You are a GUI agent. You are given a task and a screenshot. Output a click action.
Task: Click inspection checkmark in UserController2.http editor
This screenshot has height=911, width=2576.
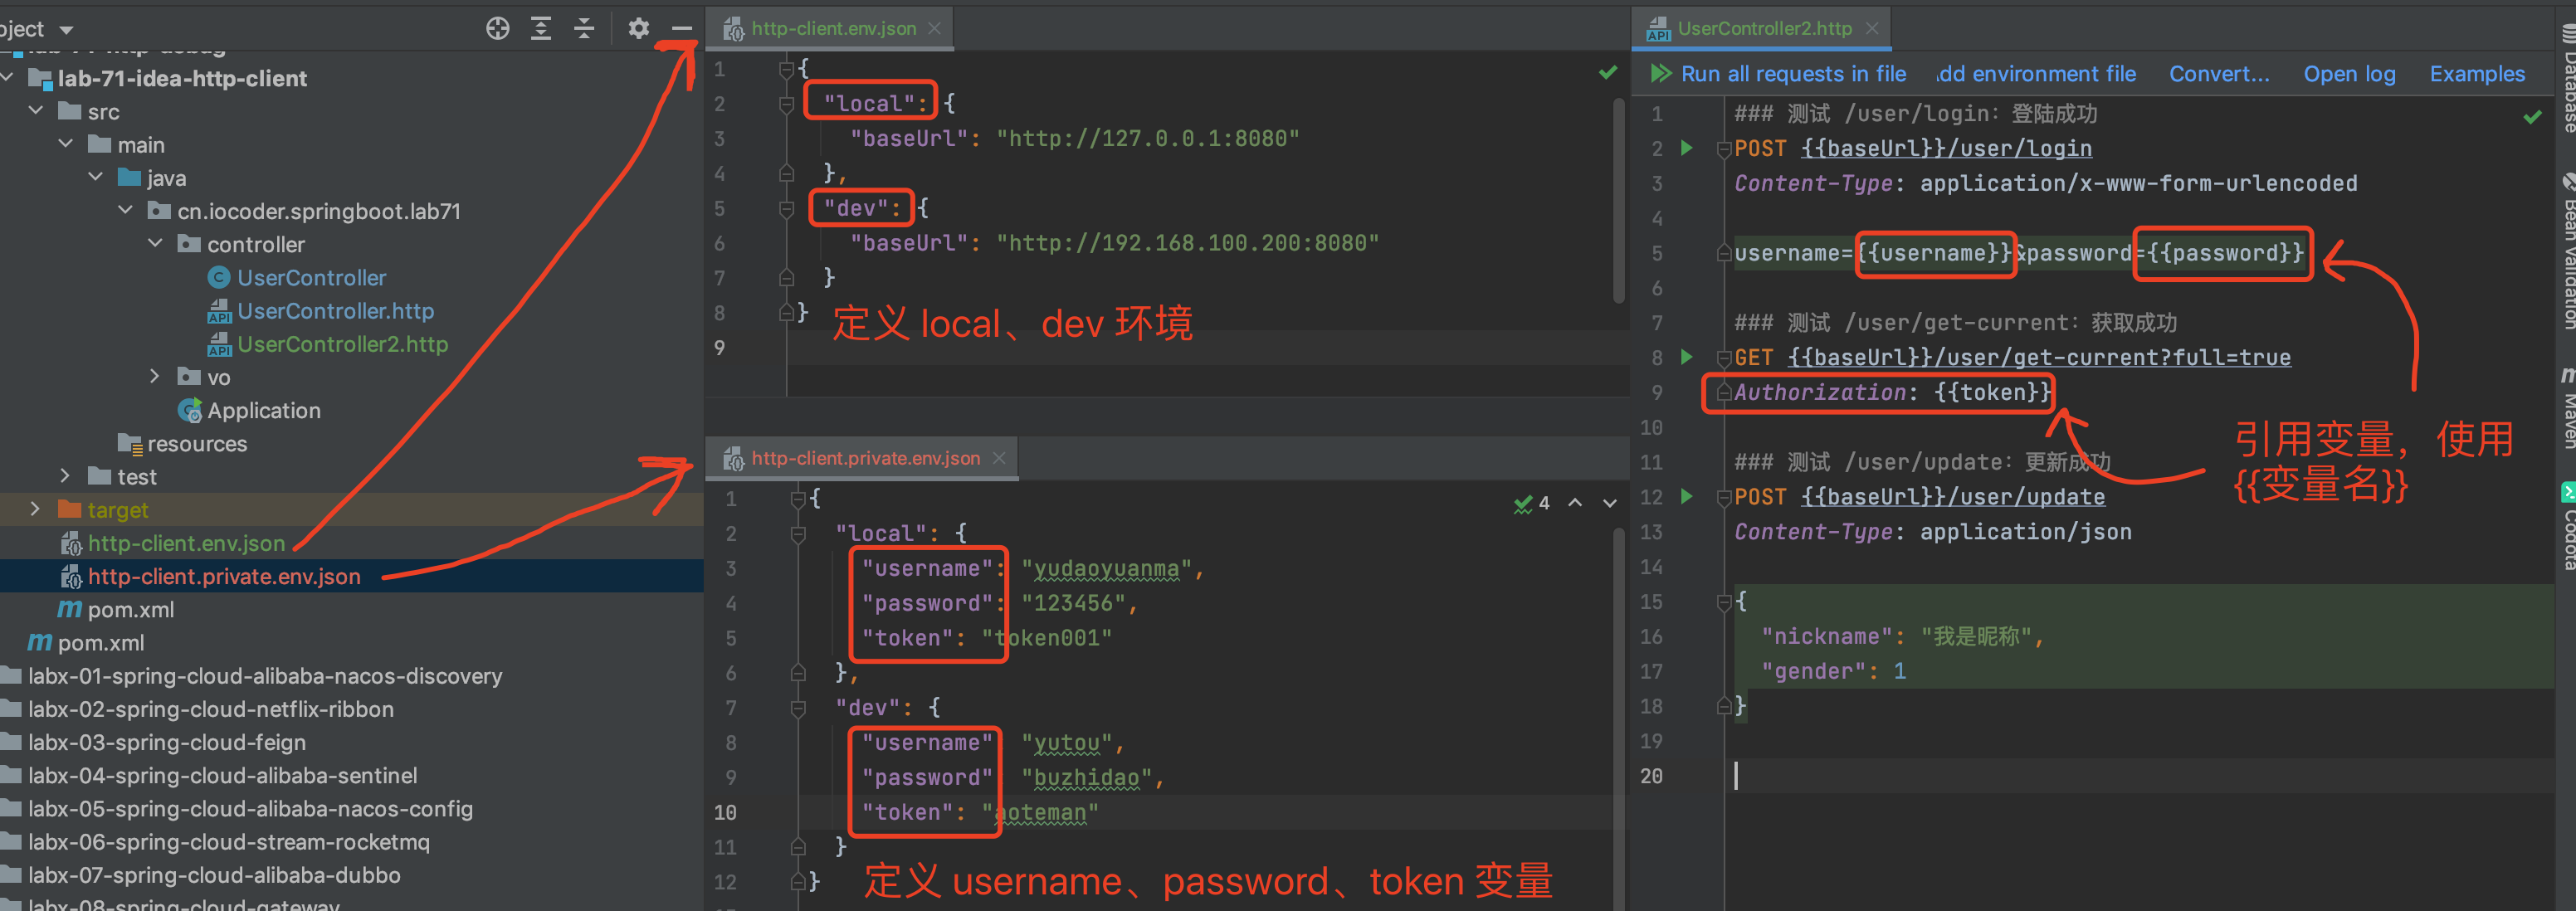click(2532, 117)
